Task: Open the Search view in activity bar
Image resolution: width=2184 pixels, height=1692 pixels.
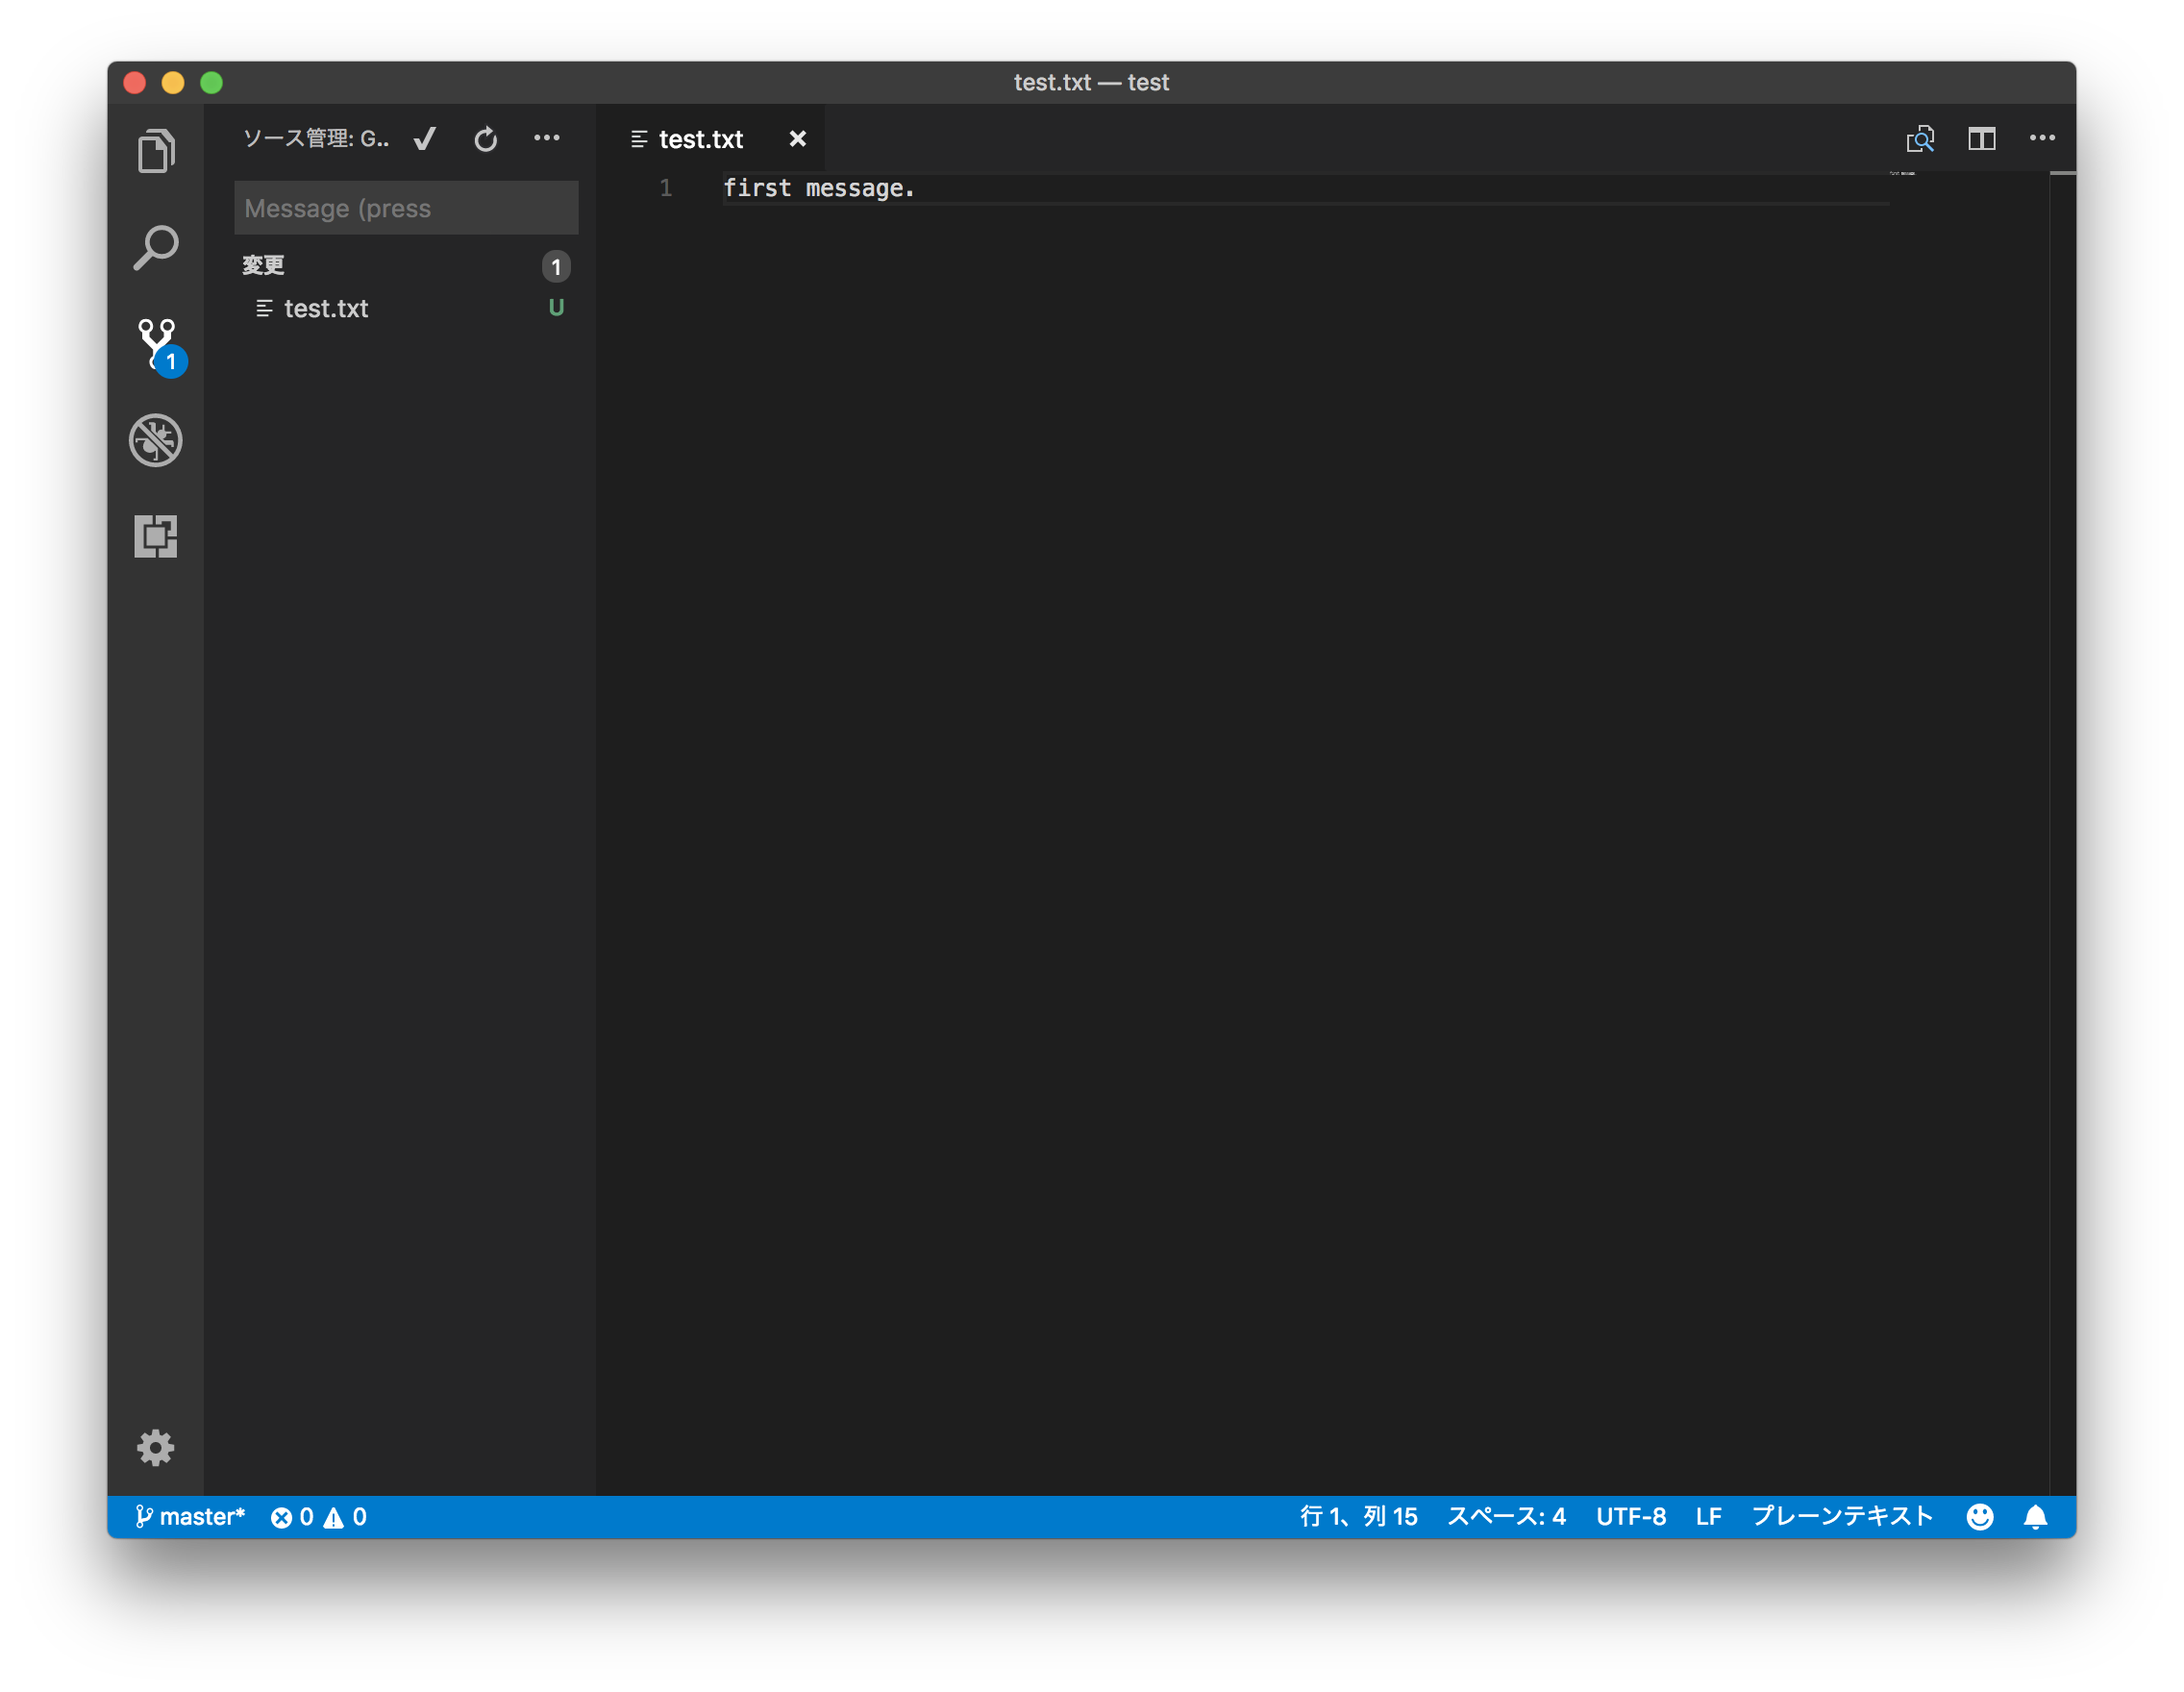Action: [156, 247]
